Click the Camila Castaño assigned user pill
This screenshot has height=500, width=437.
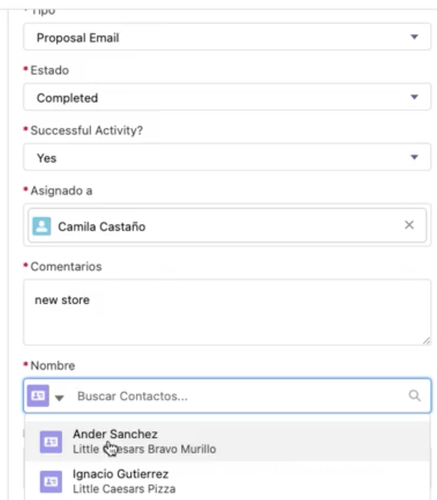click(x=227, y=225)
